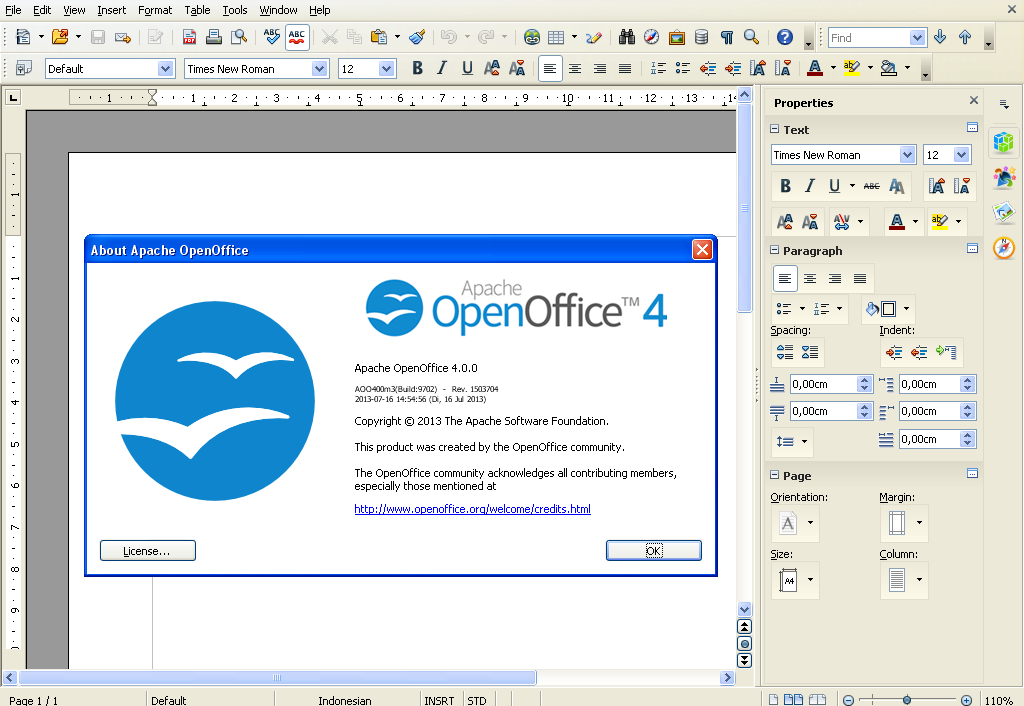Screen dimensions: 1024x706
Task: Open the Navigator deck in sidebar
Action: pos(1004,248)
